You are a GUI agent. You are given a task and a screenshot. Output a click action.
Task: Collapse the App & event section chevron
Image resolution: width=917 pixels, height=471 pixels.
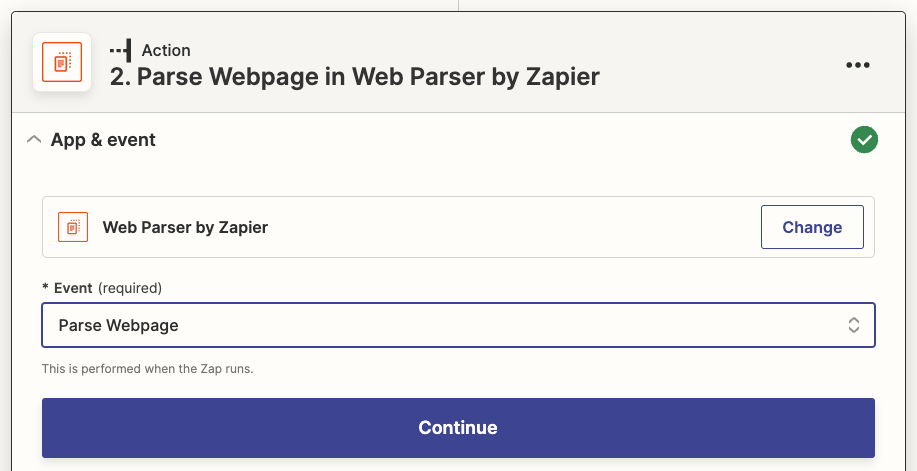[35, 140]
